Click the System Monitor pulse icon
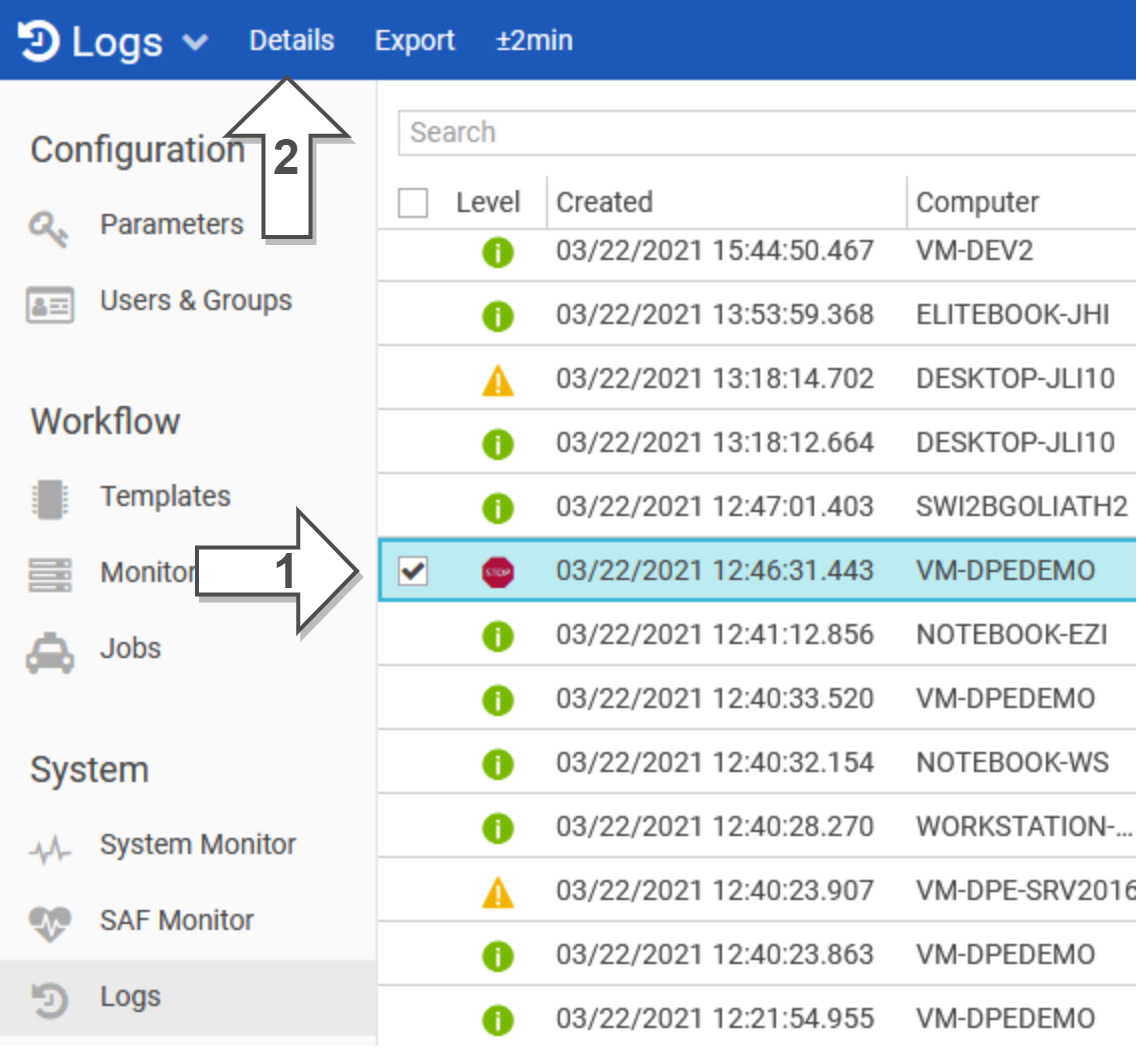 coord(49,850)
